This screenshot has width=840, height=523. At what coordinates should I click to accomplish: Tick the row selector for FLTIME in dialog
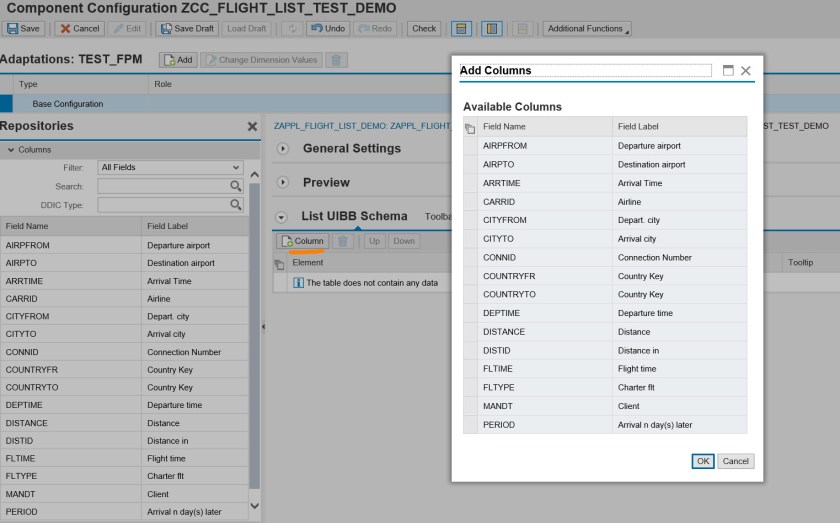click(x=470, y=369)
